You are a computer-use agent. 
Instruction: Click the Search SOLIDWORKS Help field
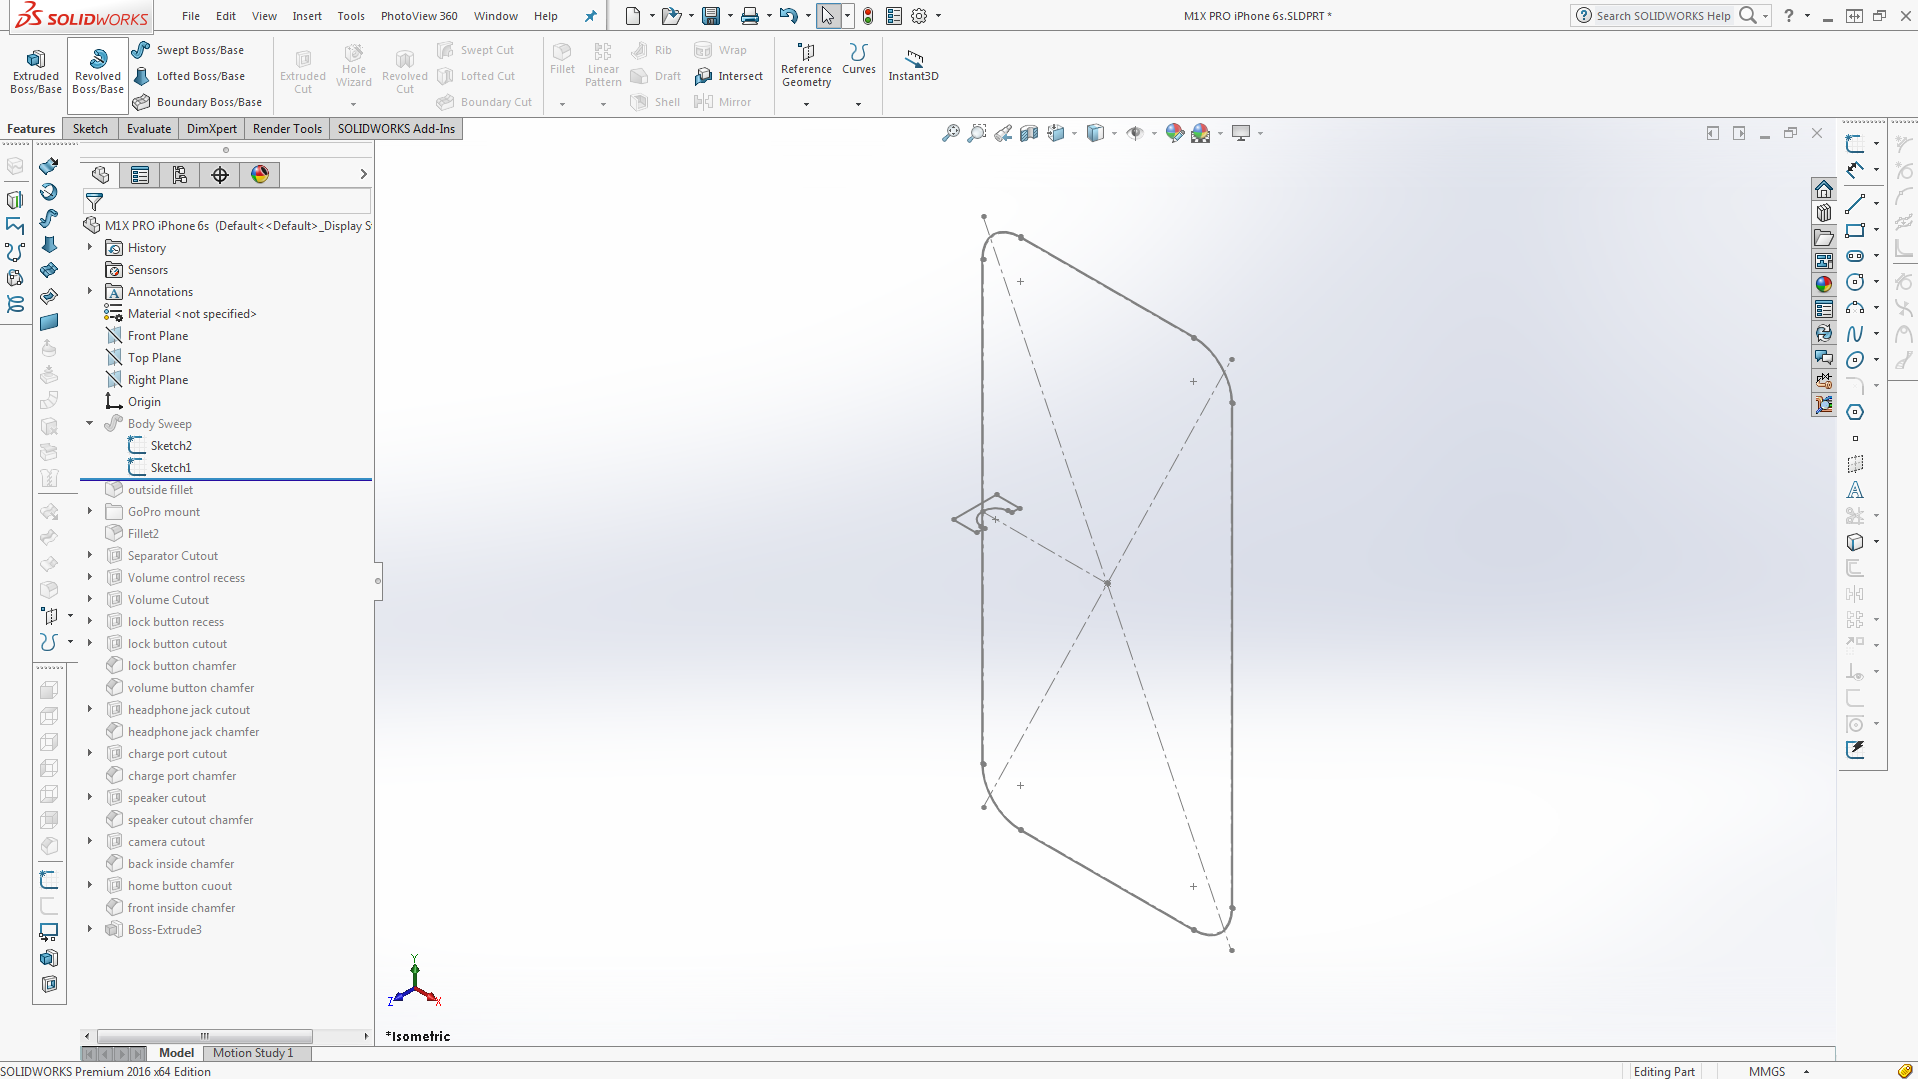tap(1663, 16)
